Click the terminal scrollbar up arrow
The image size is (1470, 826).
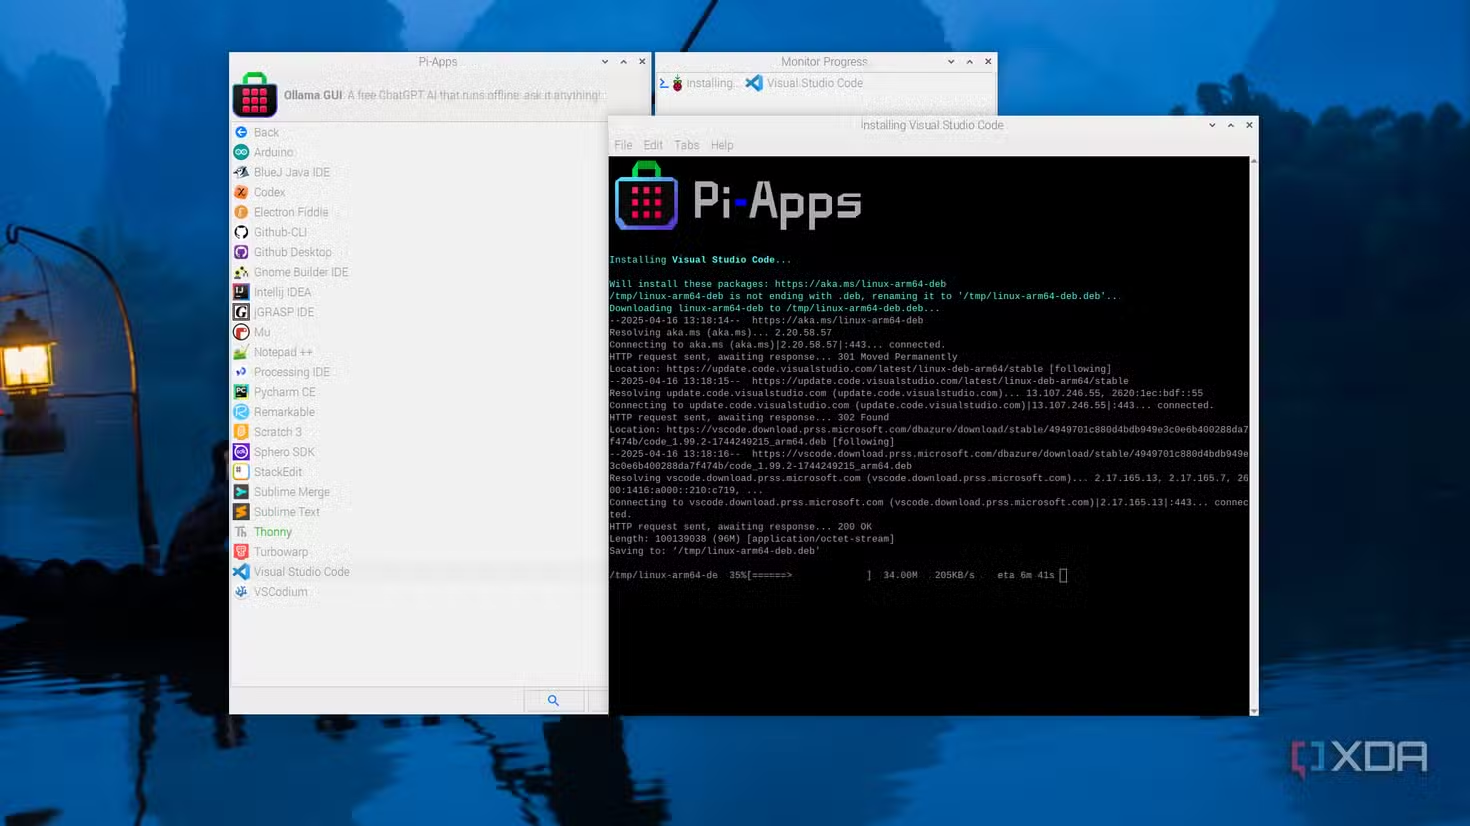pos(1254,161)
